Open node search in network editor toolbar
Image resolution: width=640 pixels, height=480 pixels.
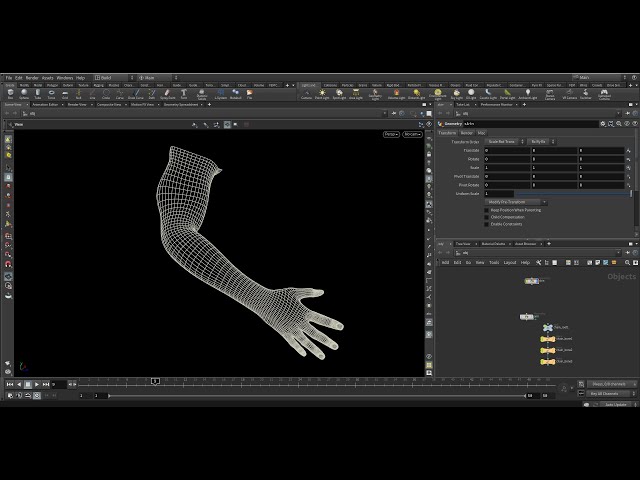click(627, 262)
